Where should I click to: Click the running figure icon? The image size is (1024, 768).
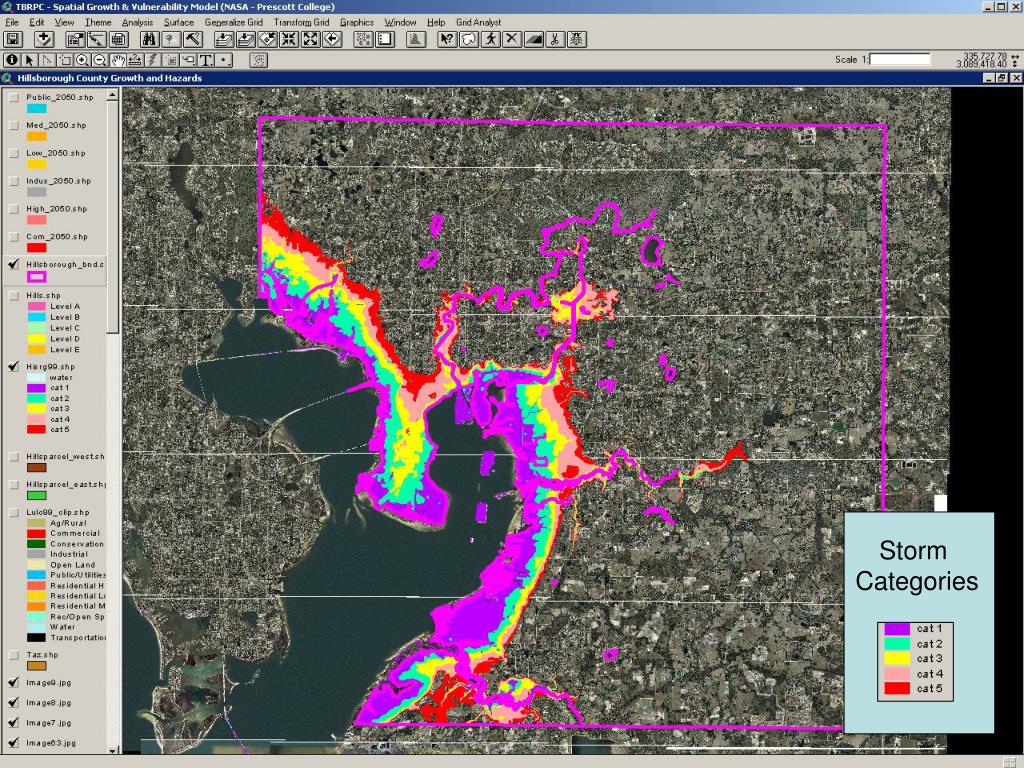(x=490, y=40)
